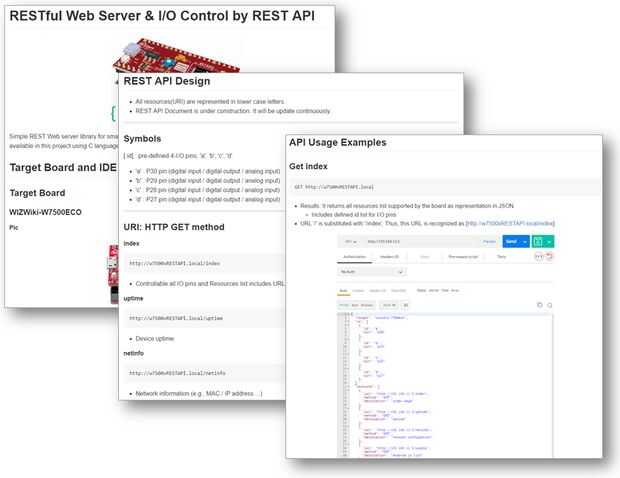Viewport: 620px width, 478px height.
Task: Open the JSON format dropdown in response
Action: [389, 305]
